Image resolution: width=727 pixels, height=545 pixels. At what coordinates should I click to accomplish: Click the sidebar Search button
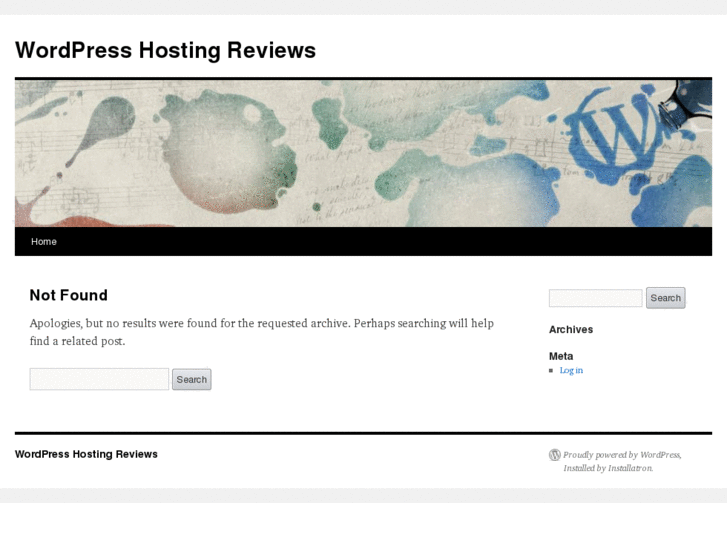tap(666, 298)
